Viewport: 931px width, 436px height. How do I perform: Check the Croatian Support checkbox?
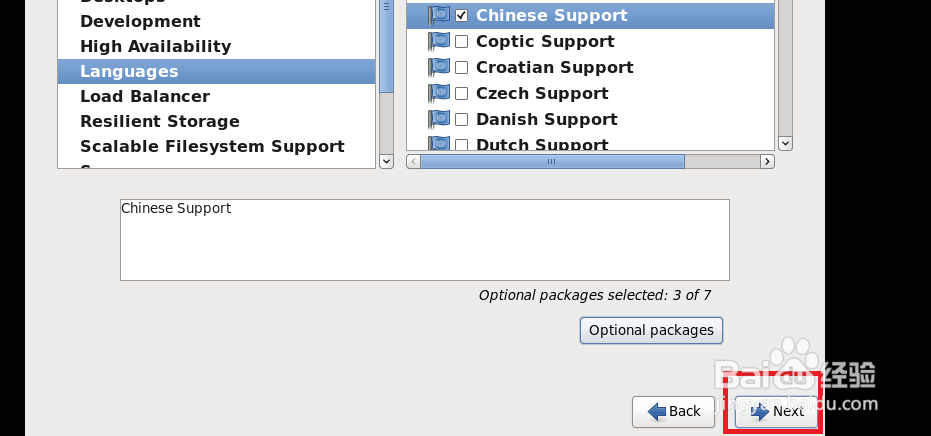point(462,68)
